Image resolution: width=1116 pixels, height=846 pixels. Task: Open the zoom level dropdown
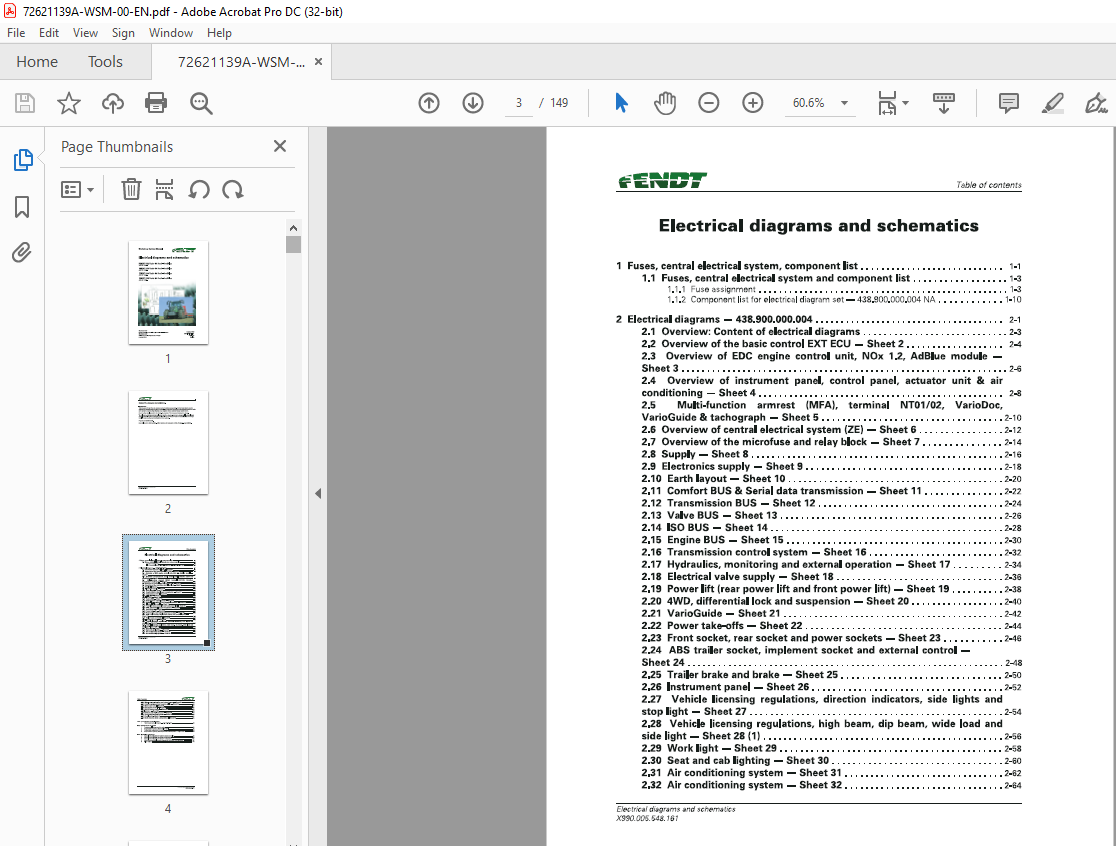844,103
